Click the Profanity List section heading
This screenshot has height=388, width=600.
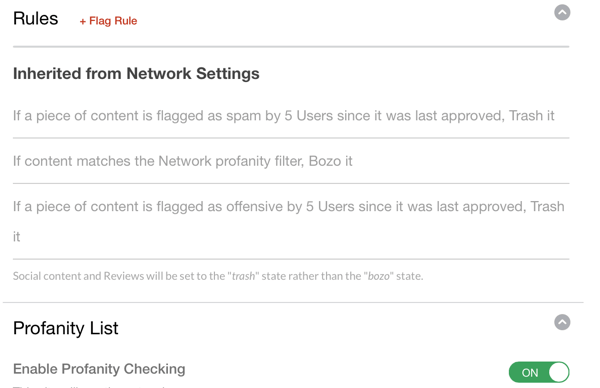coord(65,328)
